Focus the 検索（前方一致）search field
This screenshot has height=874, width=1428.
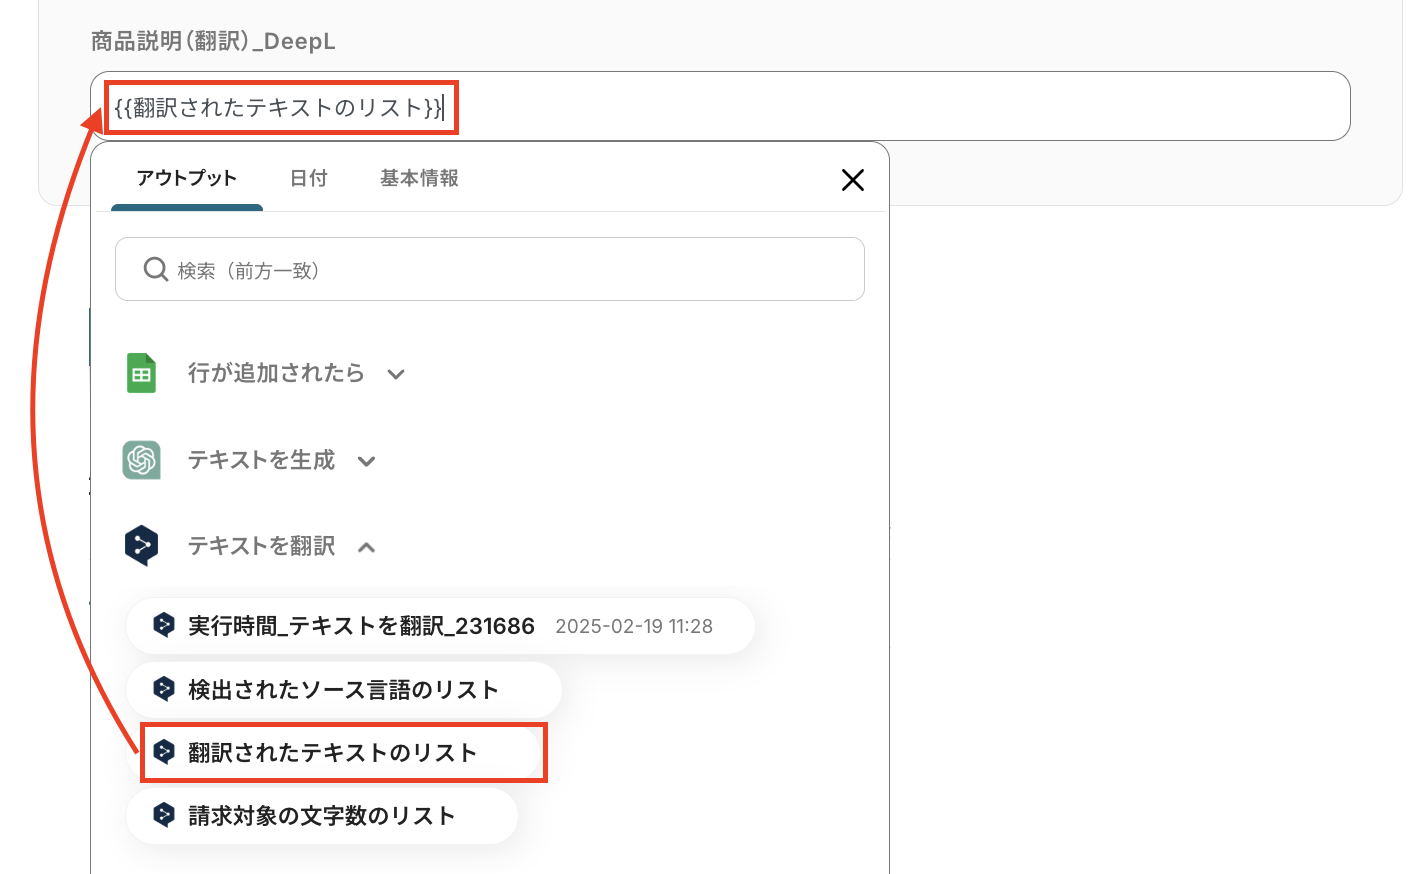[x=490, y=269]
